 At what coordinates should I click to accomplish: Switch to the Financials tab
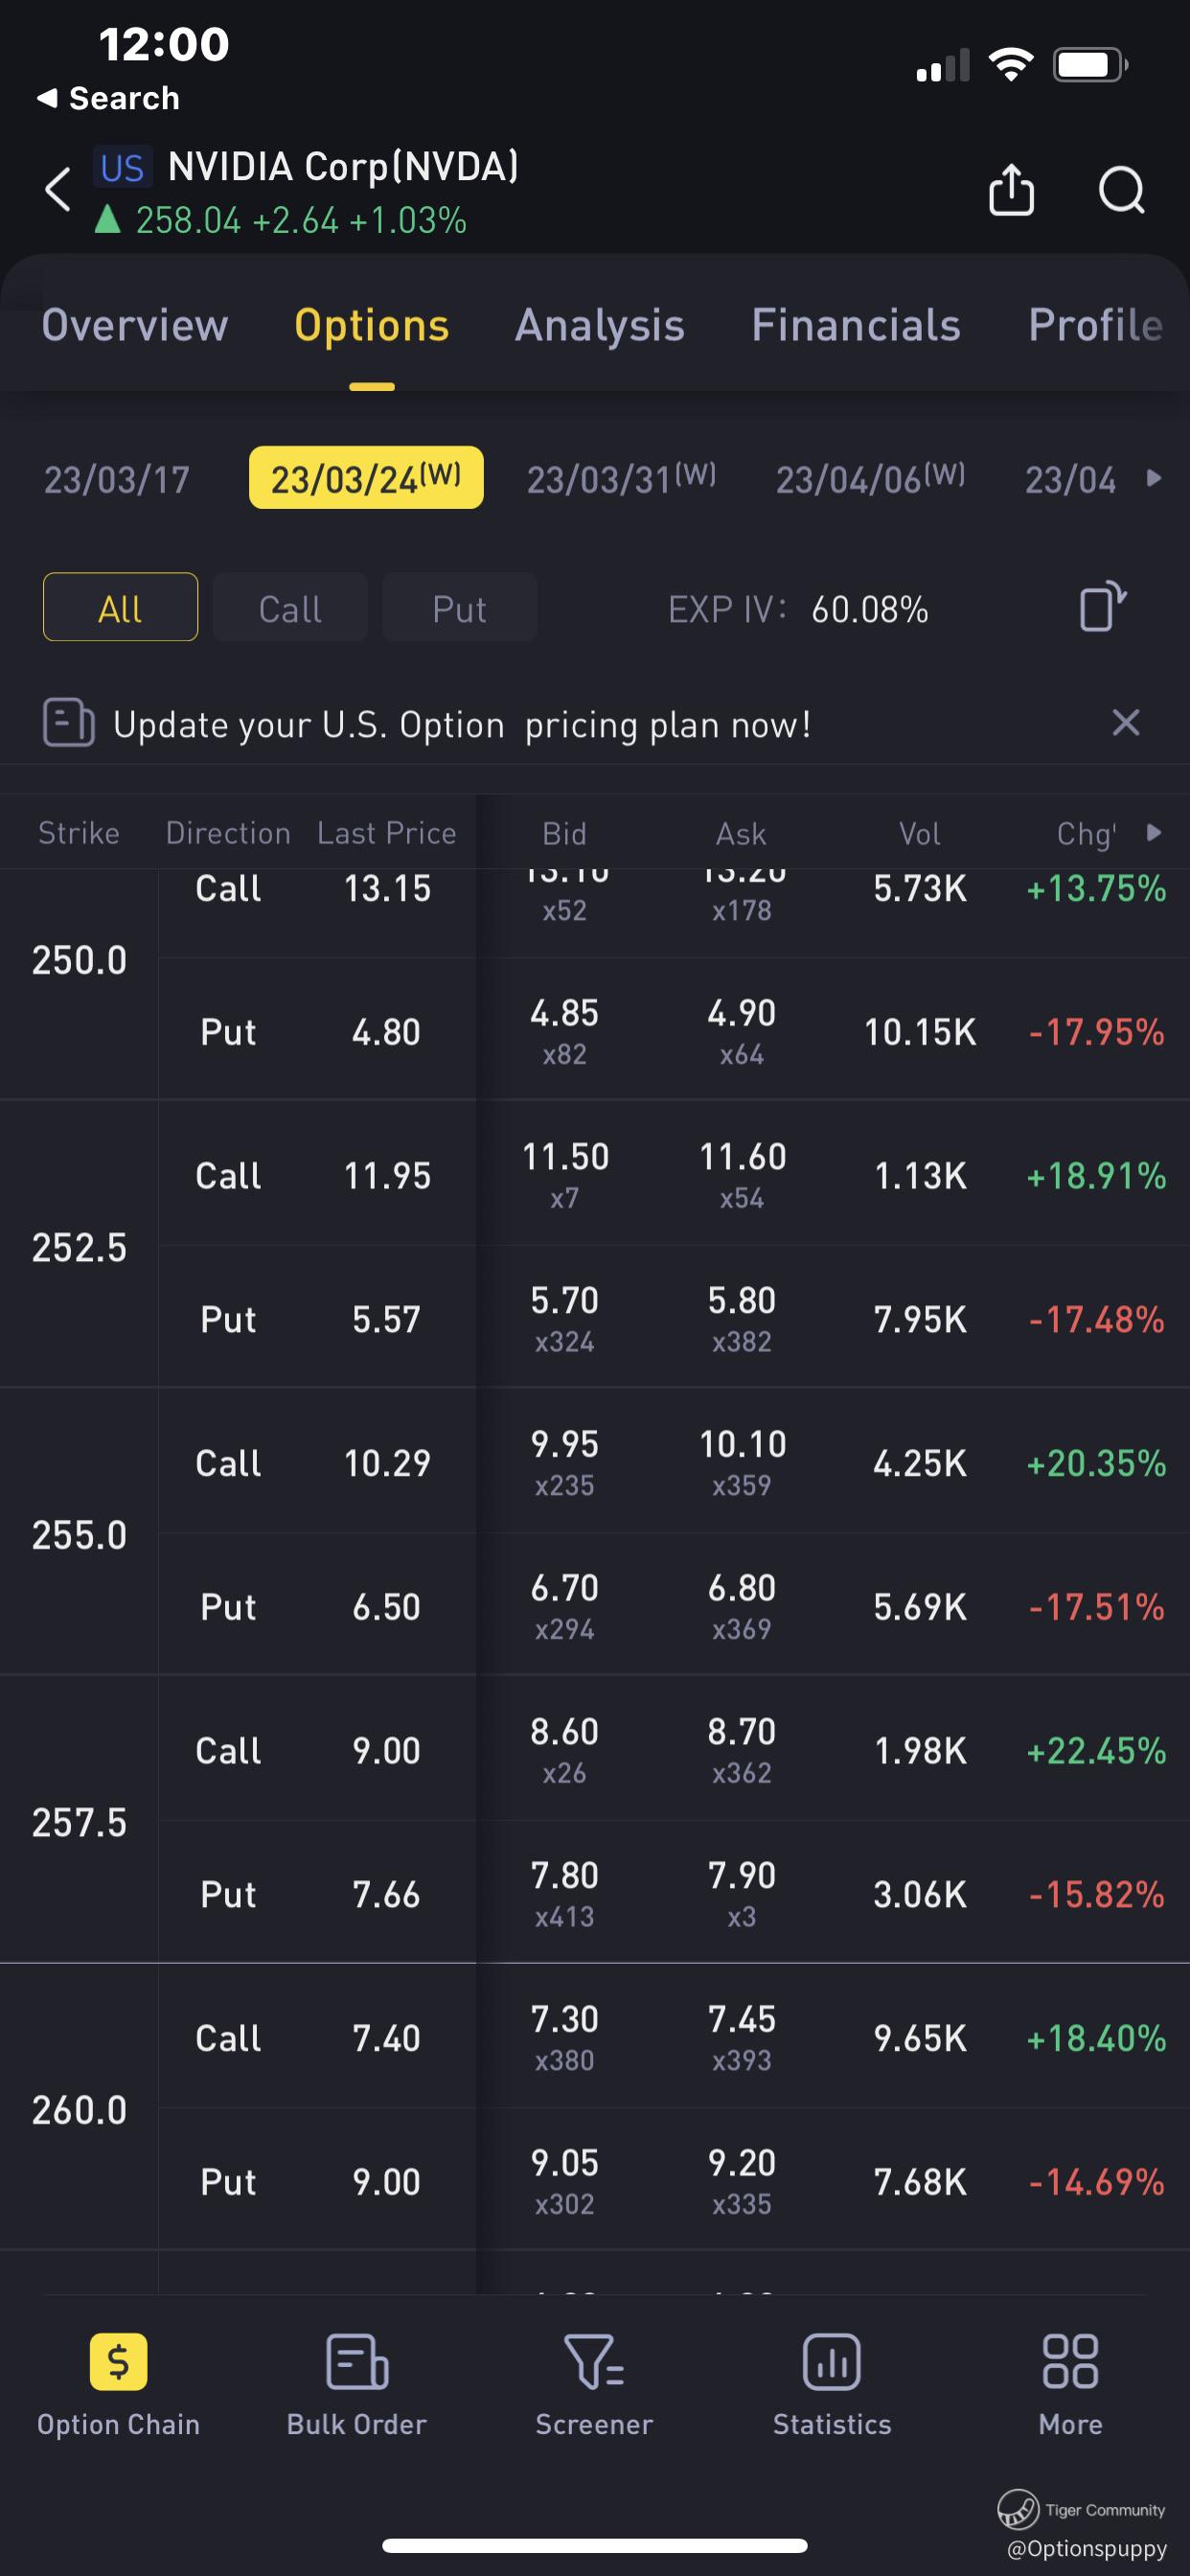point(856,326)
